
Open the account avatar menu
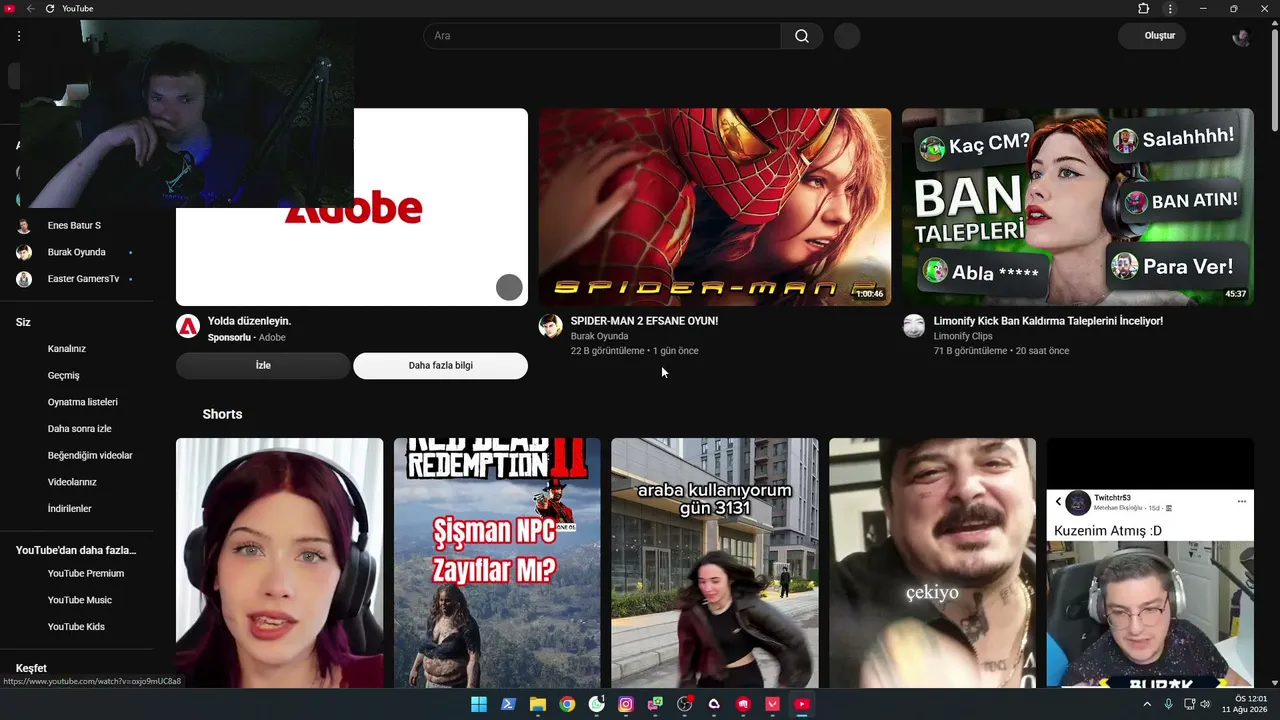1241,37
